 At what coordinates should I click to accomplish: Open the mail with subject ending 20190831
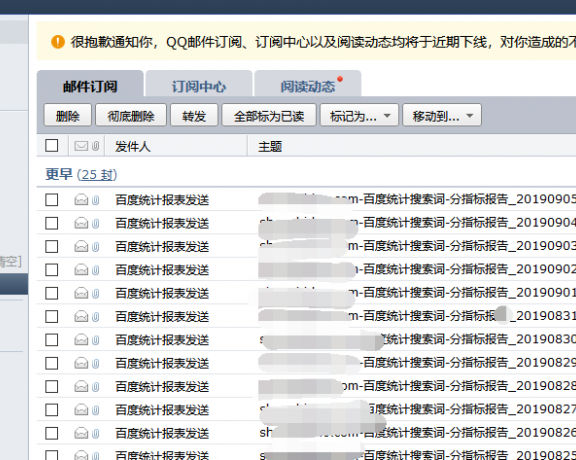tap(417, 316)
